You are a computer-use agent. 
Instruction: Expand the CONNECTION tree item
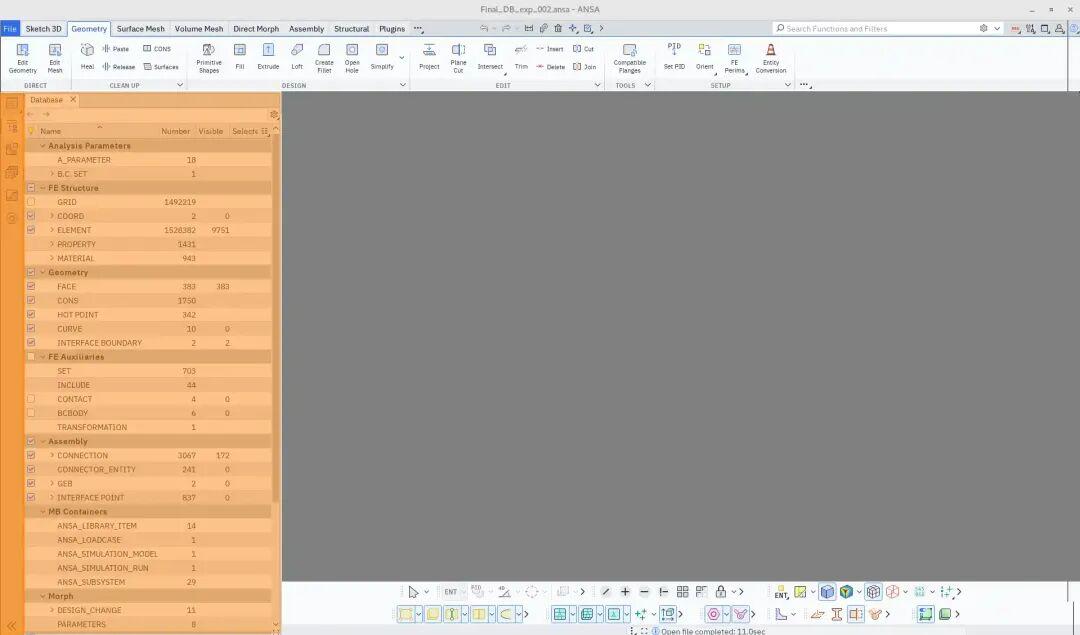click(52, 455)
